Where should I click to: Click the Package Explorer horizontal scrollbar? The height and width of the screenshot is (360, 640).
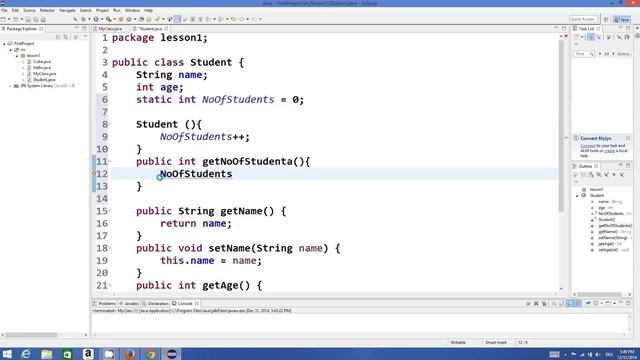coord(31,335)
